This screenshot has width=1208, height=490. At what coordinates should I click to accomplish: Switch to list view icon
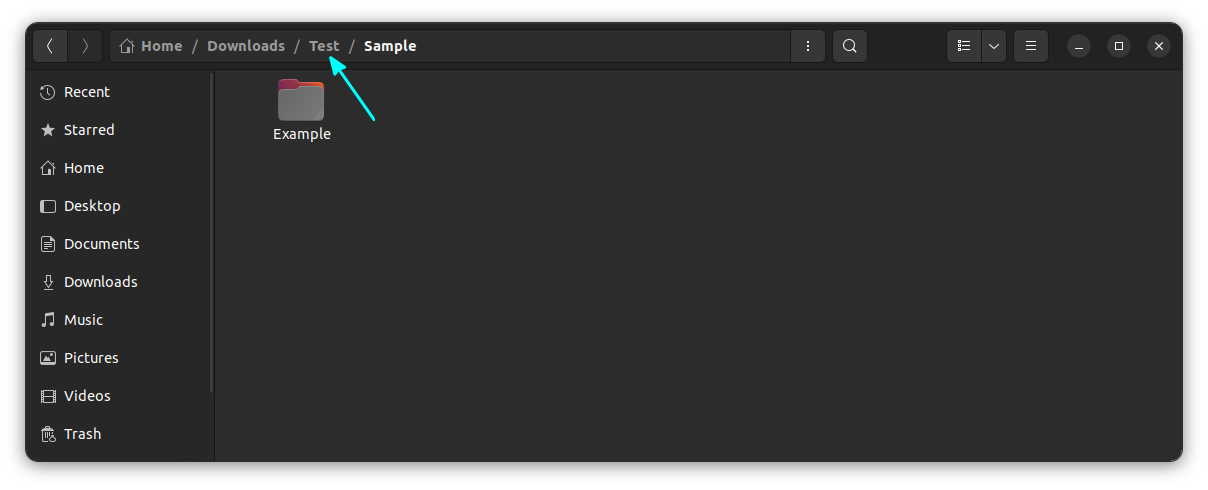(x=964, y=46)
